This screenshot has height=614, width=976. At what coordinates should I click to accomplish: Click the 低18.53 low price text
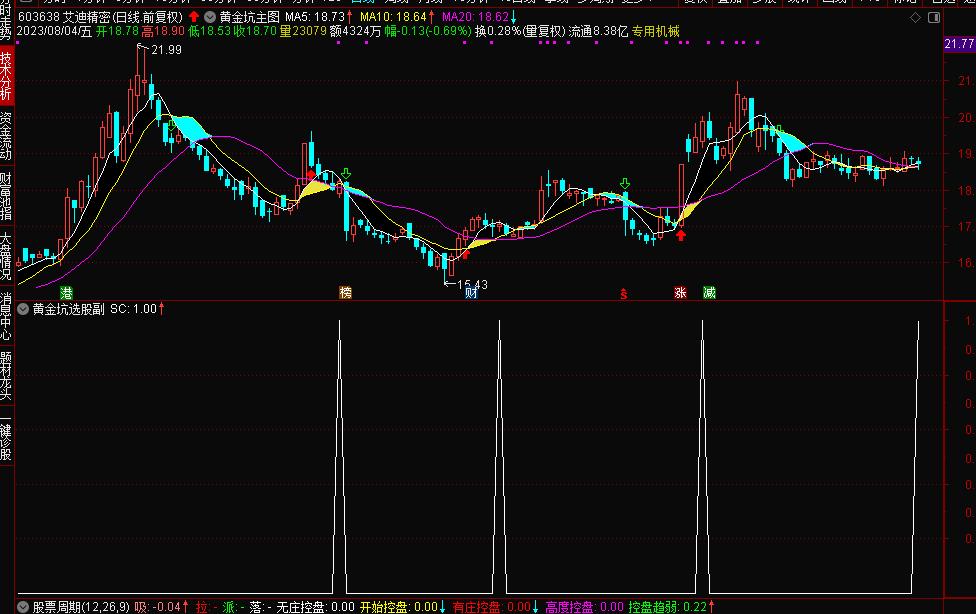pyautogui.click(x=209, y=31)
